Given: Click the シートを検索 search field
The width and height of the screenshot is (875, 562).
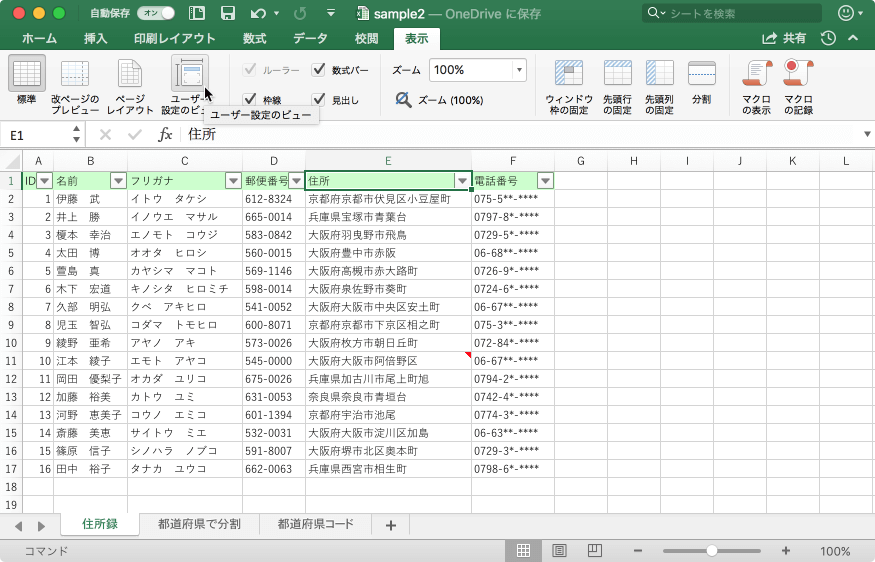Looking at the screenshot, I should tap(732, 13).
